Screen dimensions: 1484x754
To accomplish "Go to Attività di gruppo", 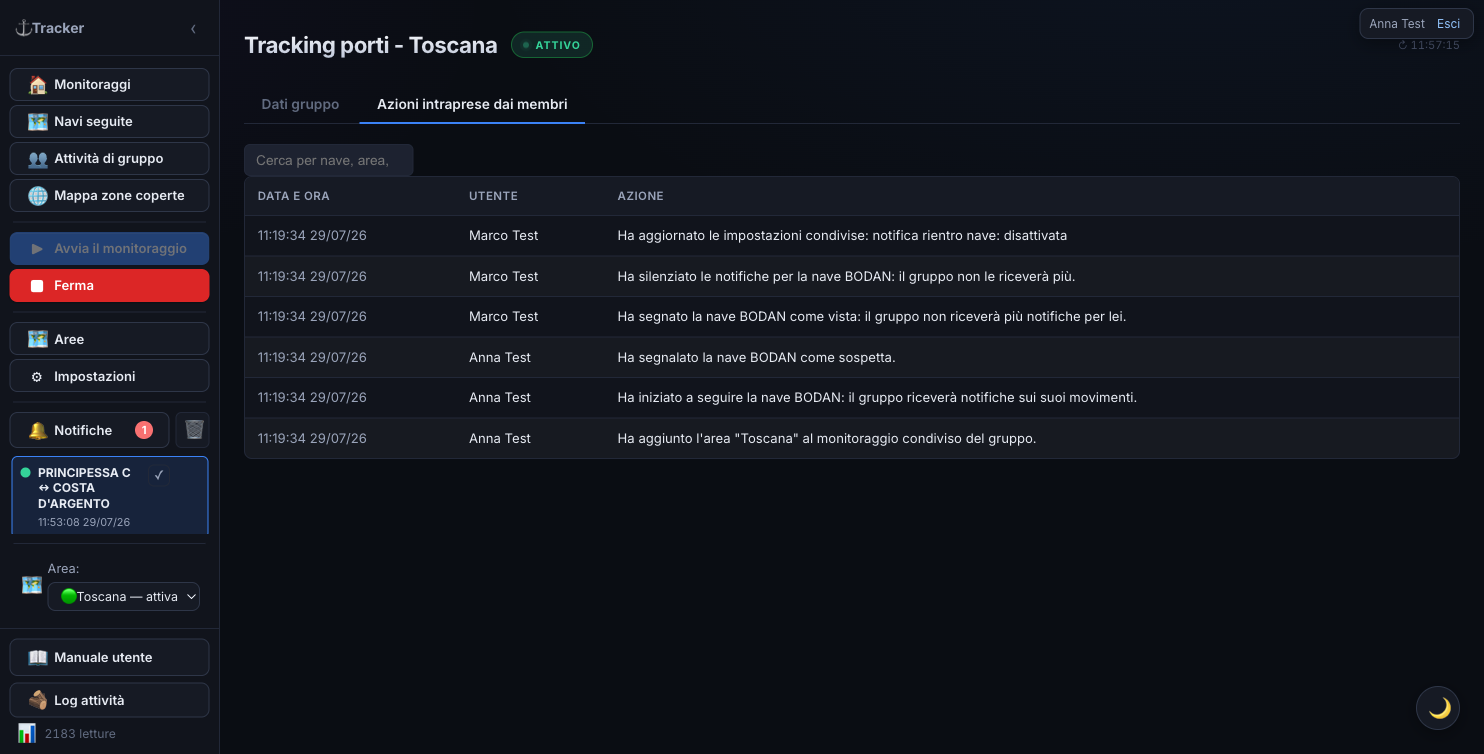I will pos(109,158).
